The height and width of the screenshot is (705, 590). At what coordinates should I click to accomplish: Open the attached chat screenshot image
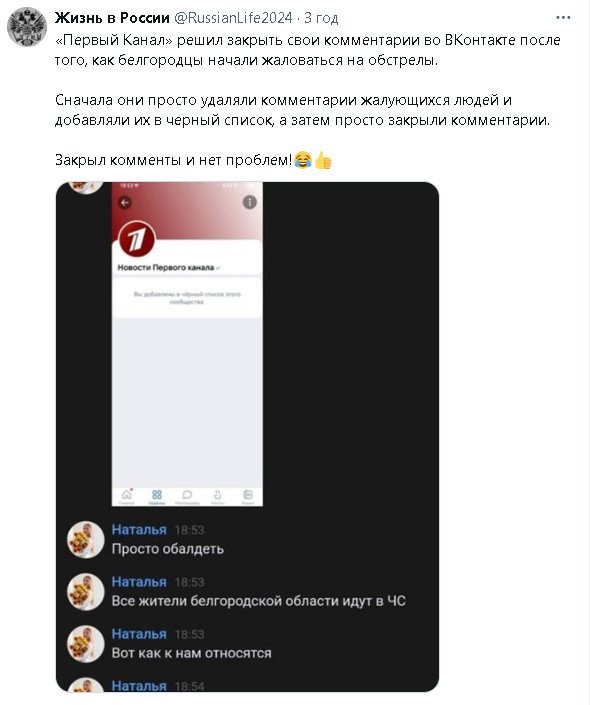tap(247, 437)
